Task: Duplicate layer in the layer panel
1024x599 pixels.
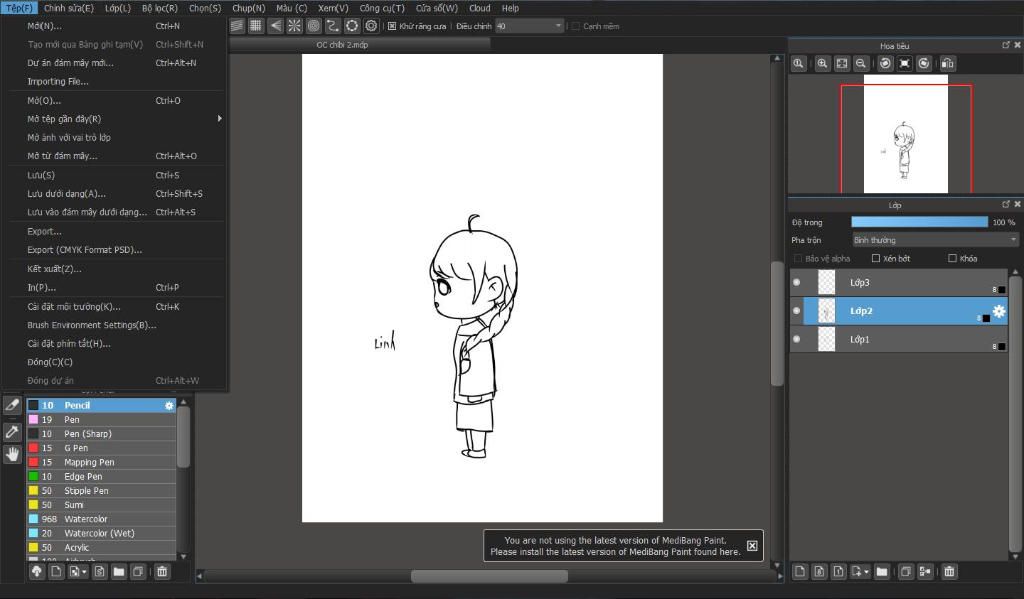Action: pyautogui.click(x=906, y=572)
